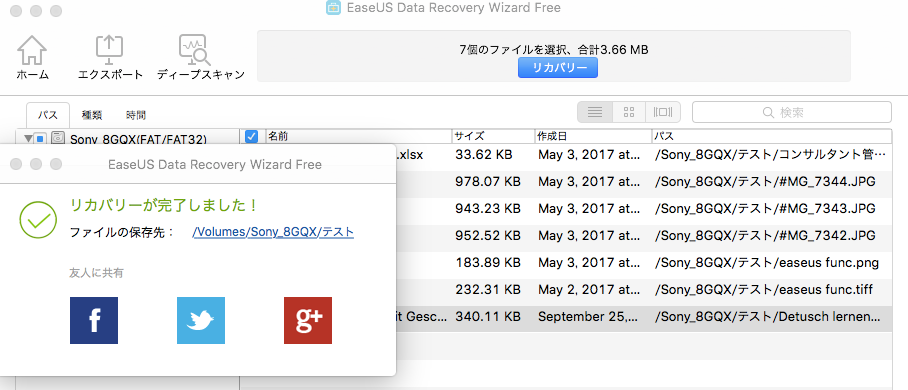Click the Sony_8GQX drive icon

point(57,138)
